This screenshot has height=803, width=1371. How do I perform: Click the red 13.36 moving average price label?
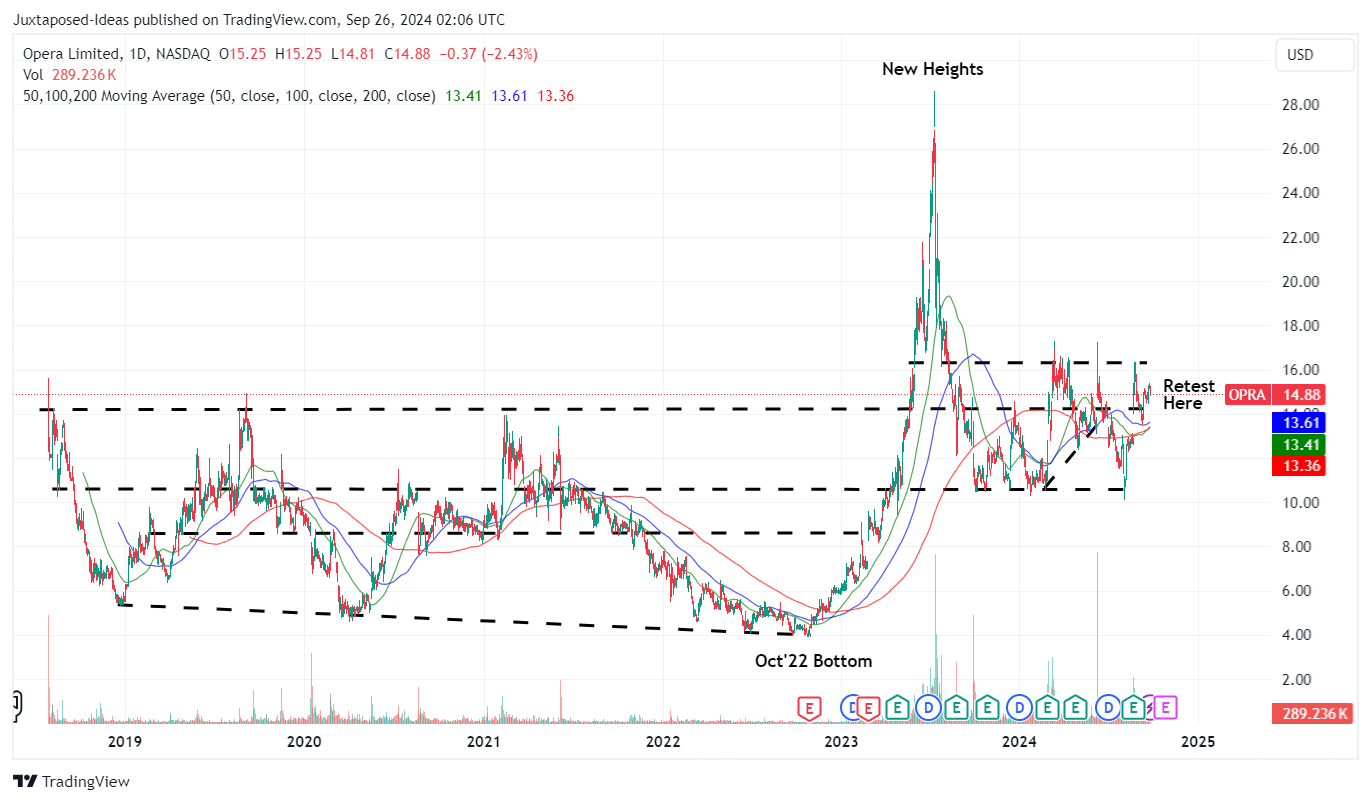(1298, 465)
